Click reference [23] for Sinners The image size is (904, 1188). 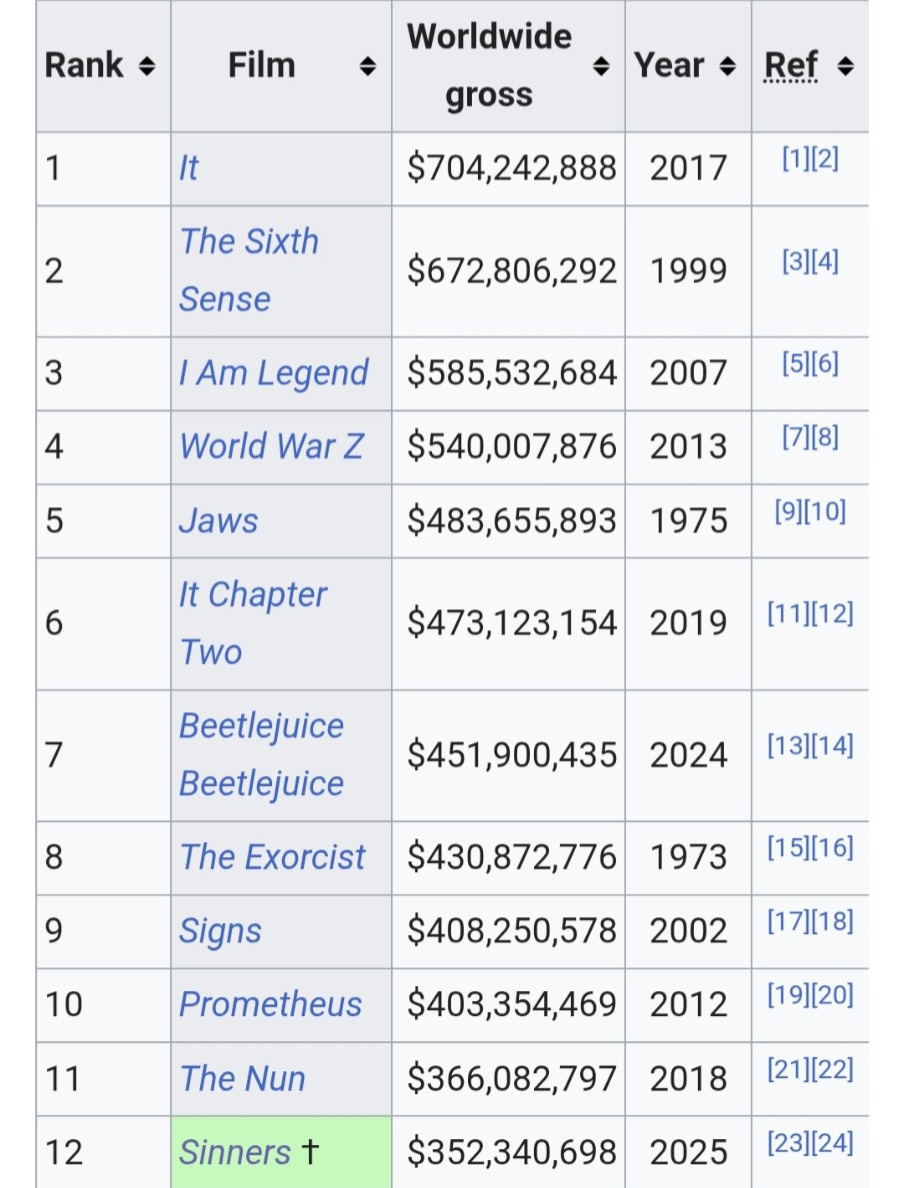point(789,1142)
